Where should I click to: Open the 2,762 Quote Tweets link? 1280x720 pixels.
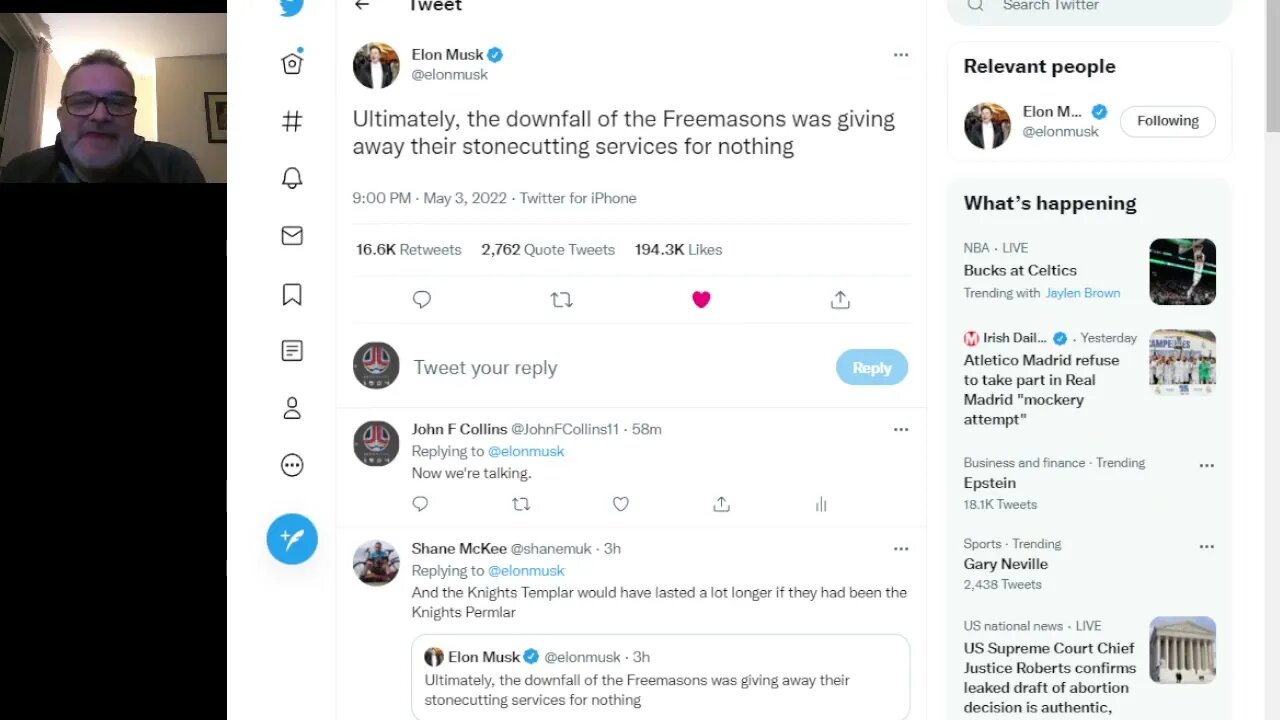[547, 250]
